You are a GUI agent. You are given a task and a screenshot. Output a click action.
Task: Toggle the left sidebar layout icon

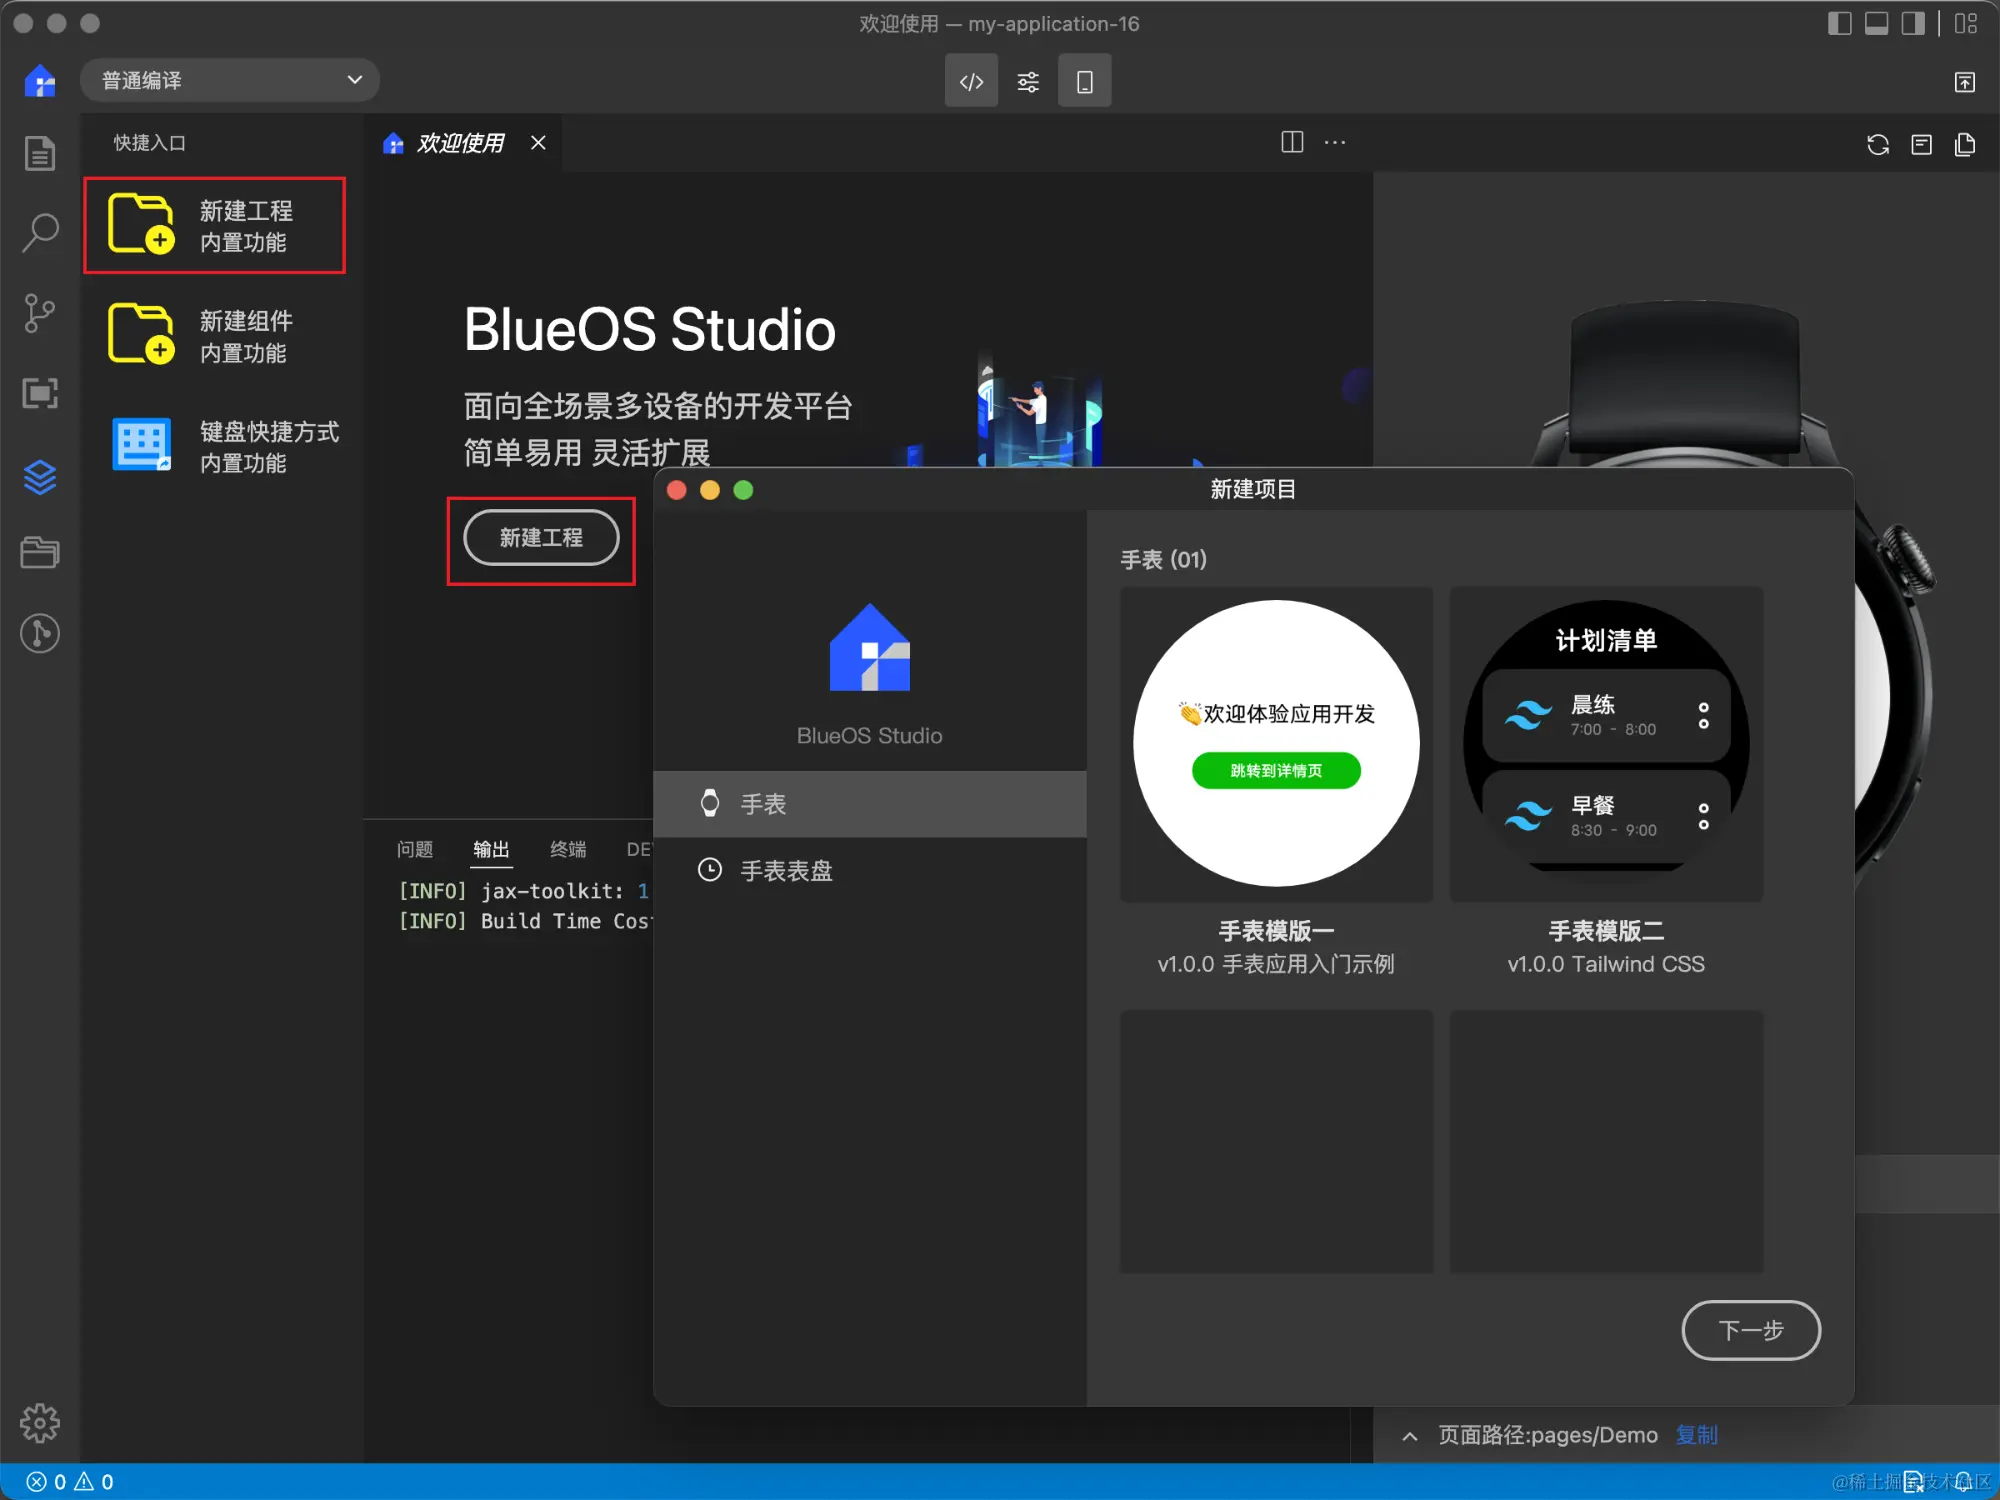tap(1839, 23)
